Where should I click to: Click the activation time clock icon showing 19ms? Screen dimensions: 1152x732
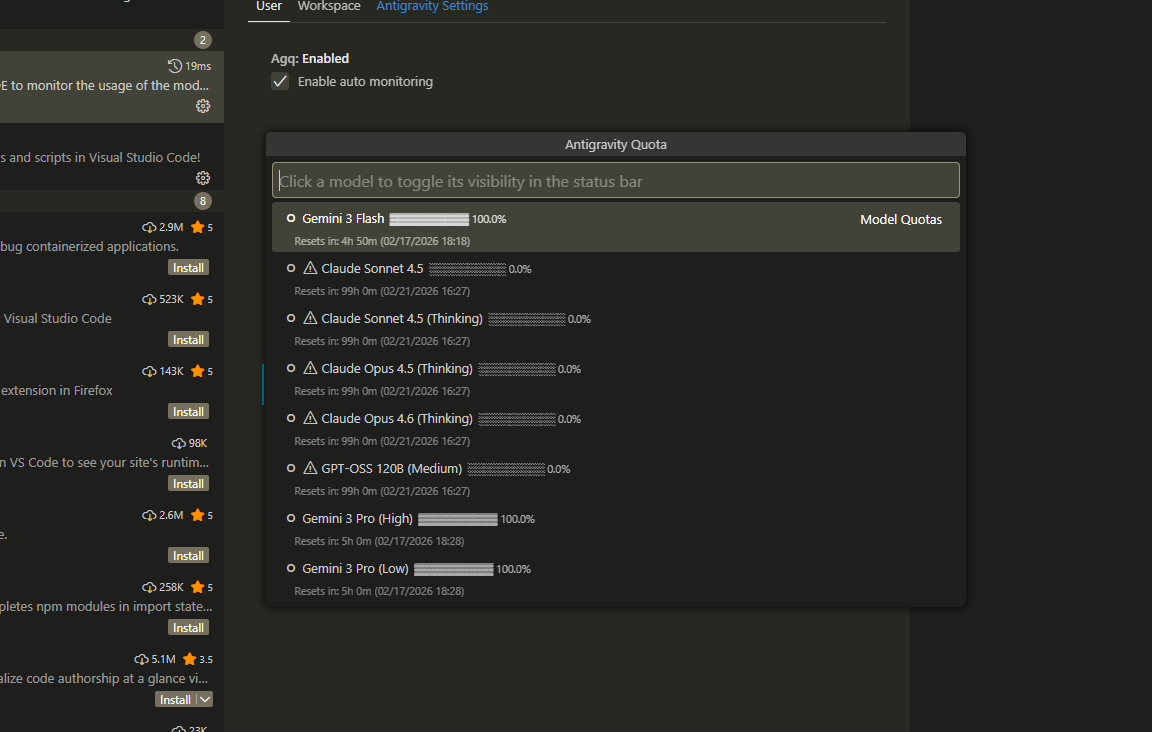(175, 66)
